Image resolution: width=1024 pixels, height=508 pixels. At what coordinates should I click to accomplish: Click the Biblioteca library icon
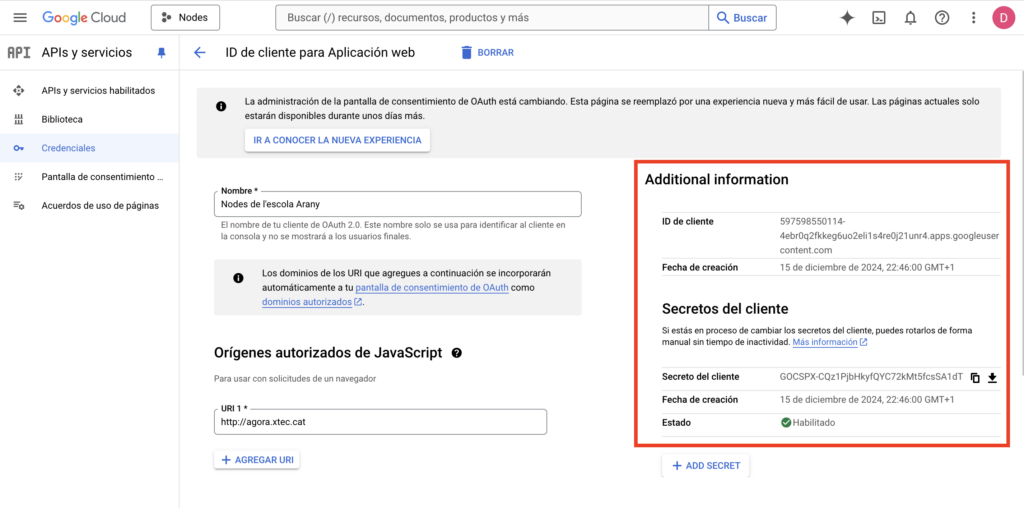pyautogui.click(x=19, y=119)
